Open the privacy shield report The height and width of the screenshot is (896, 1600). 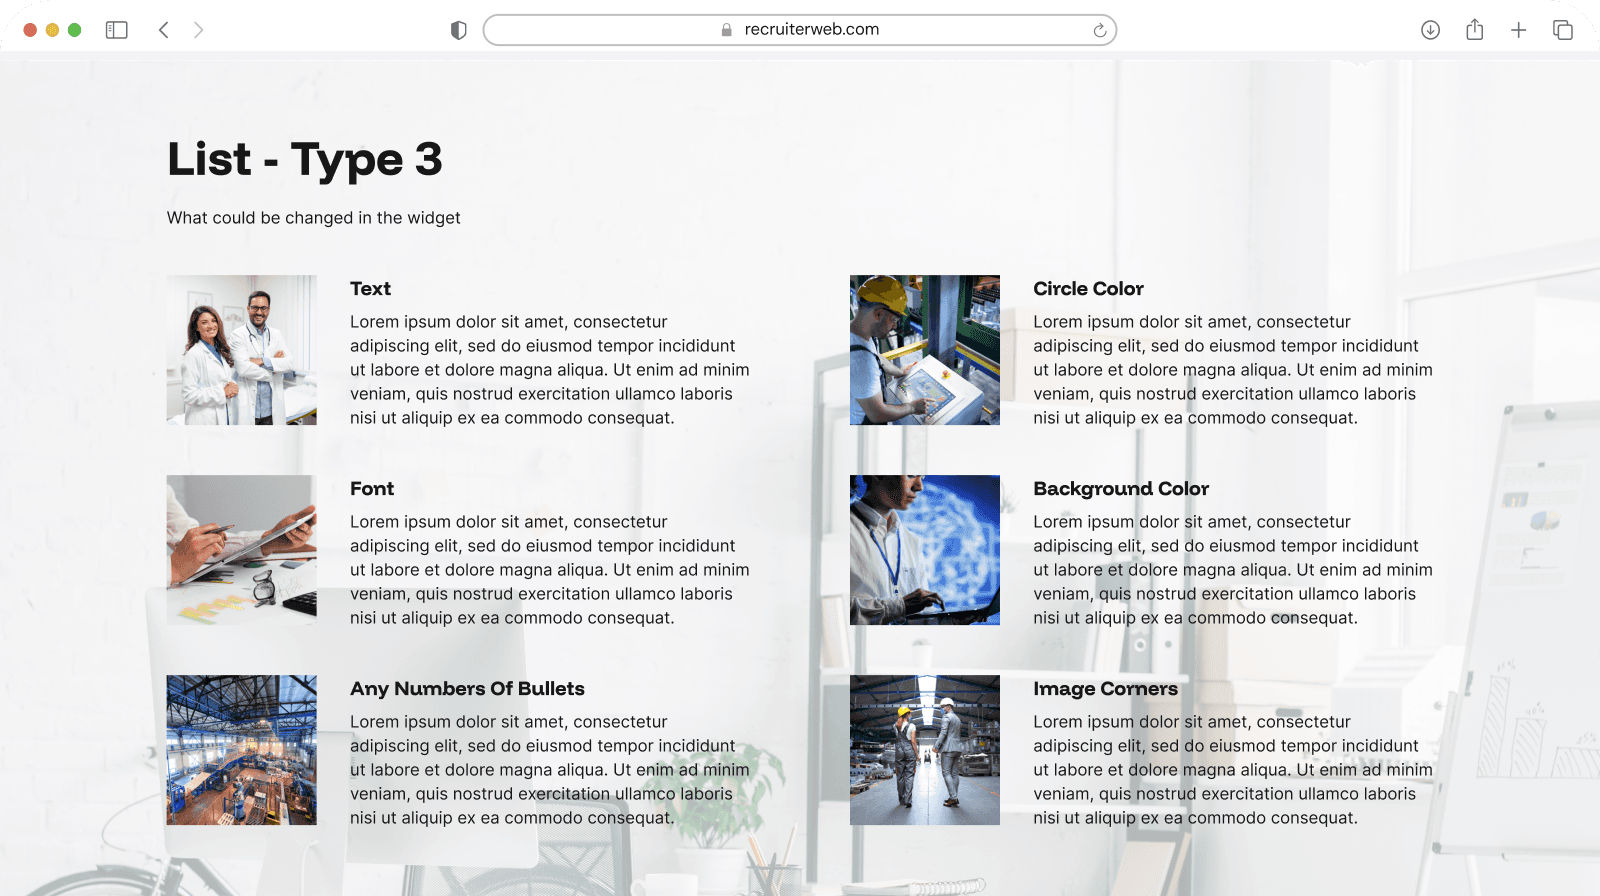coord(458,30)
